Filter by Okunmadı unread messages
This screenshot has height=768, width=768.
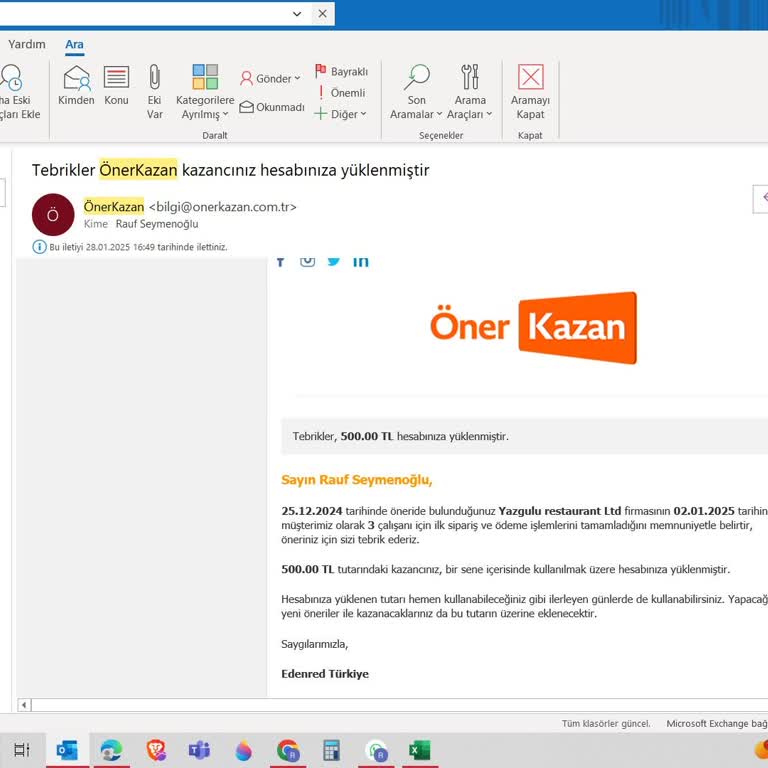click(x=272, y=107)
